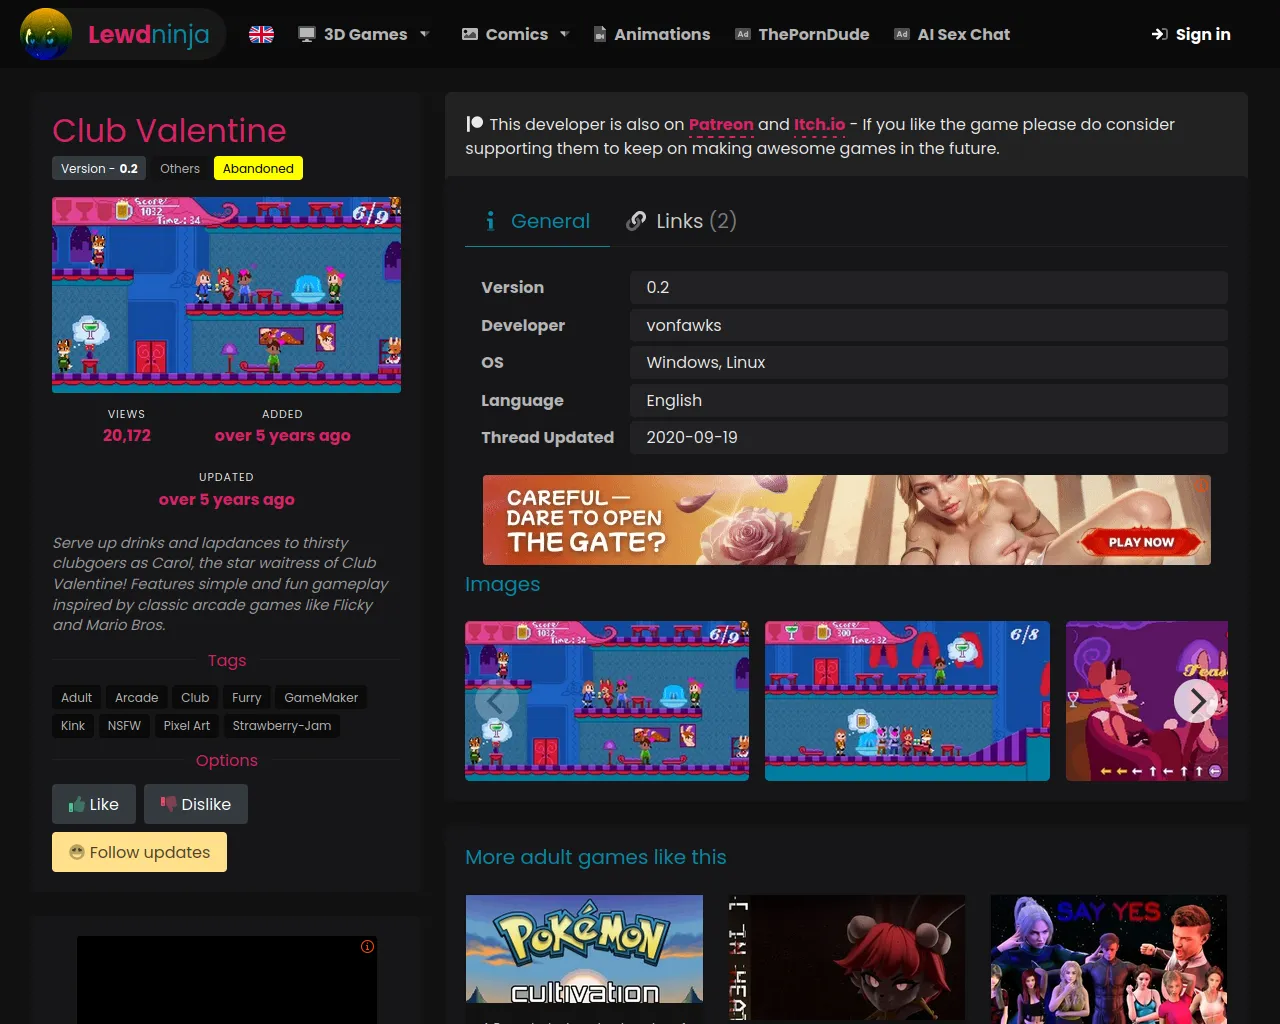Click the ad info icon on black banner

click(x=367, y=946)
